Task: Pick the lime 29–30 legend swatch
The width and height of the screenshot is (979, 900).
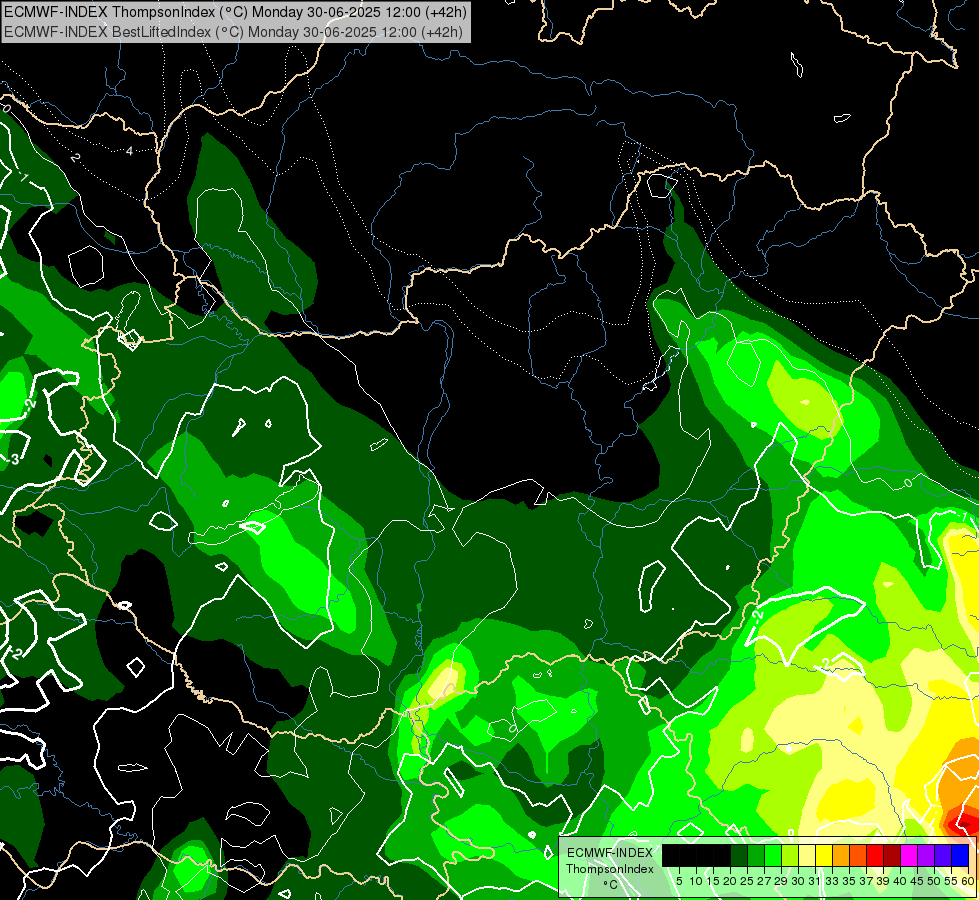Action: pos(790,855)
